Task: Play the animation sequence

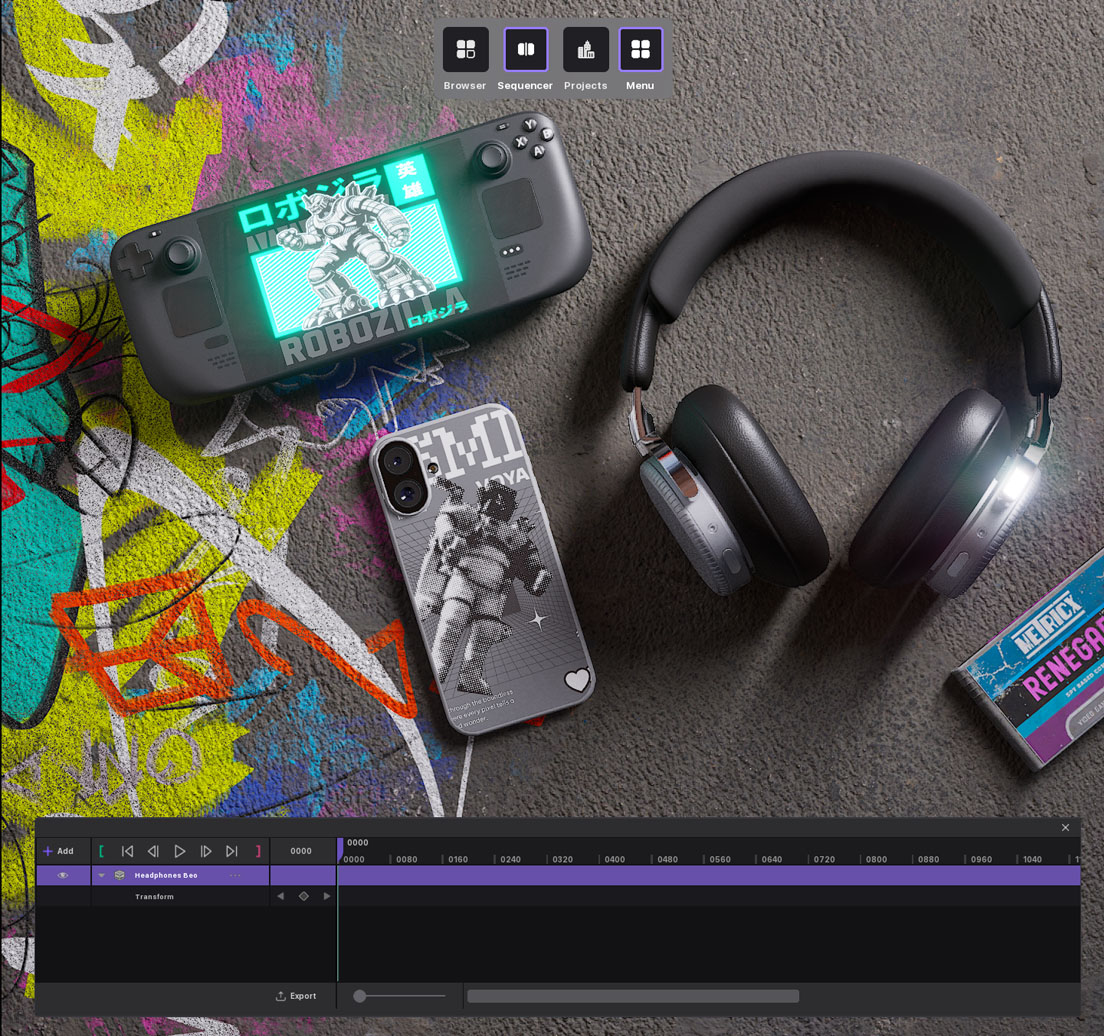Action: [x=180, y=851]
